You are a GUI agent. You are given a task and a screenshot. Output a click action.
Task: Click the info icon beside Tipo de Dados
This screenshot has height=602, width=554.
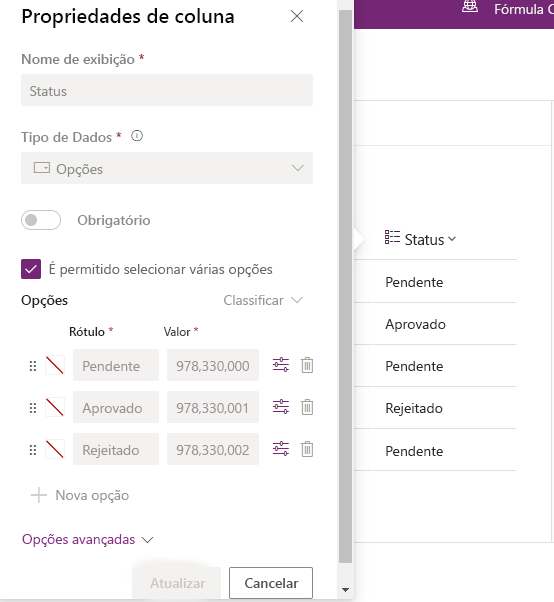tap(137, 136)
